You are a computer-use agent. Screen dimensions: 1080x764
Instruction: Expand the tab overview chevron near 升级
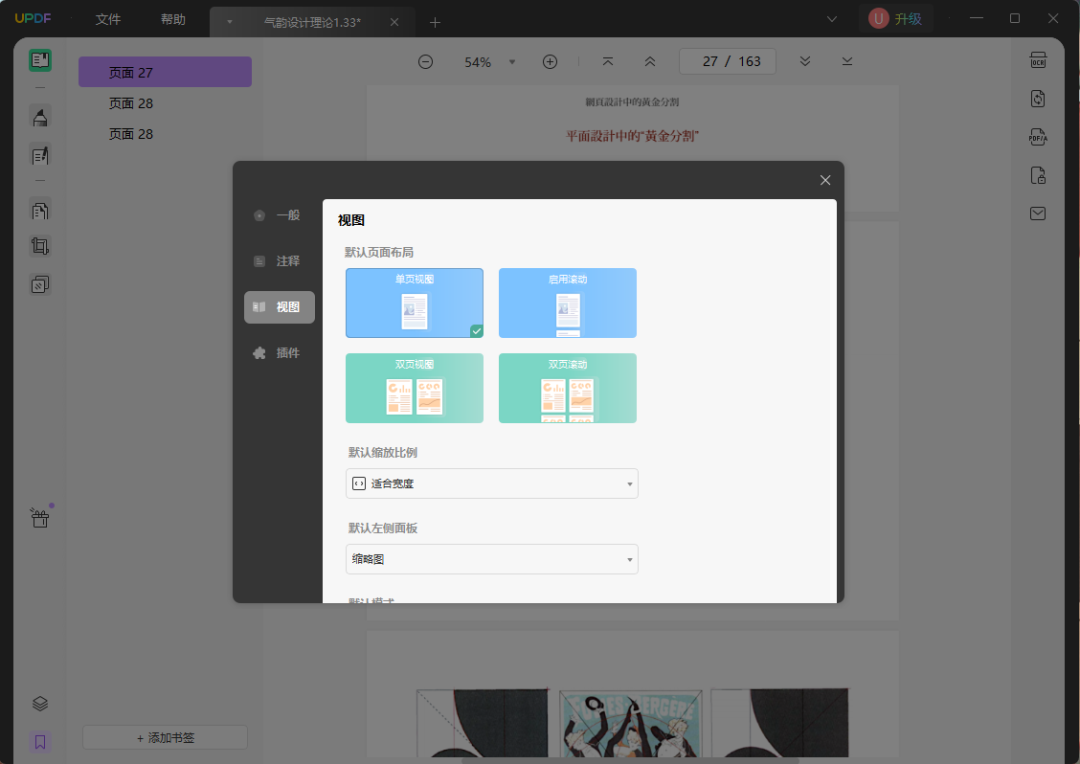(832, 19)
